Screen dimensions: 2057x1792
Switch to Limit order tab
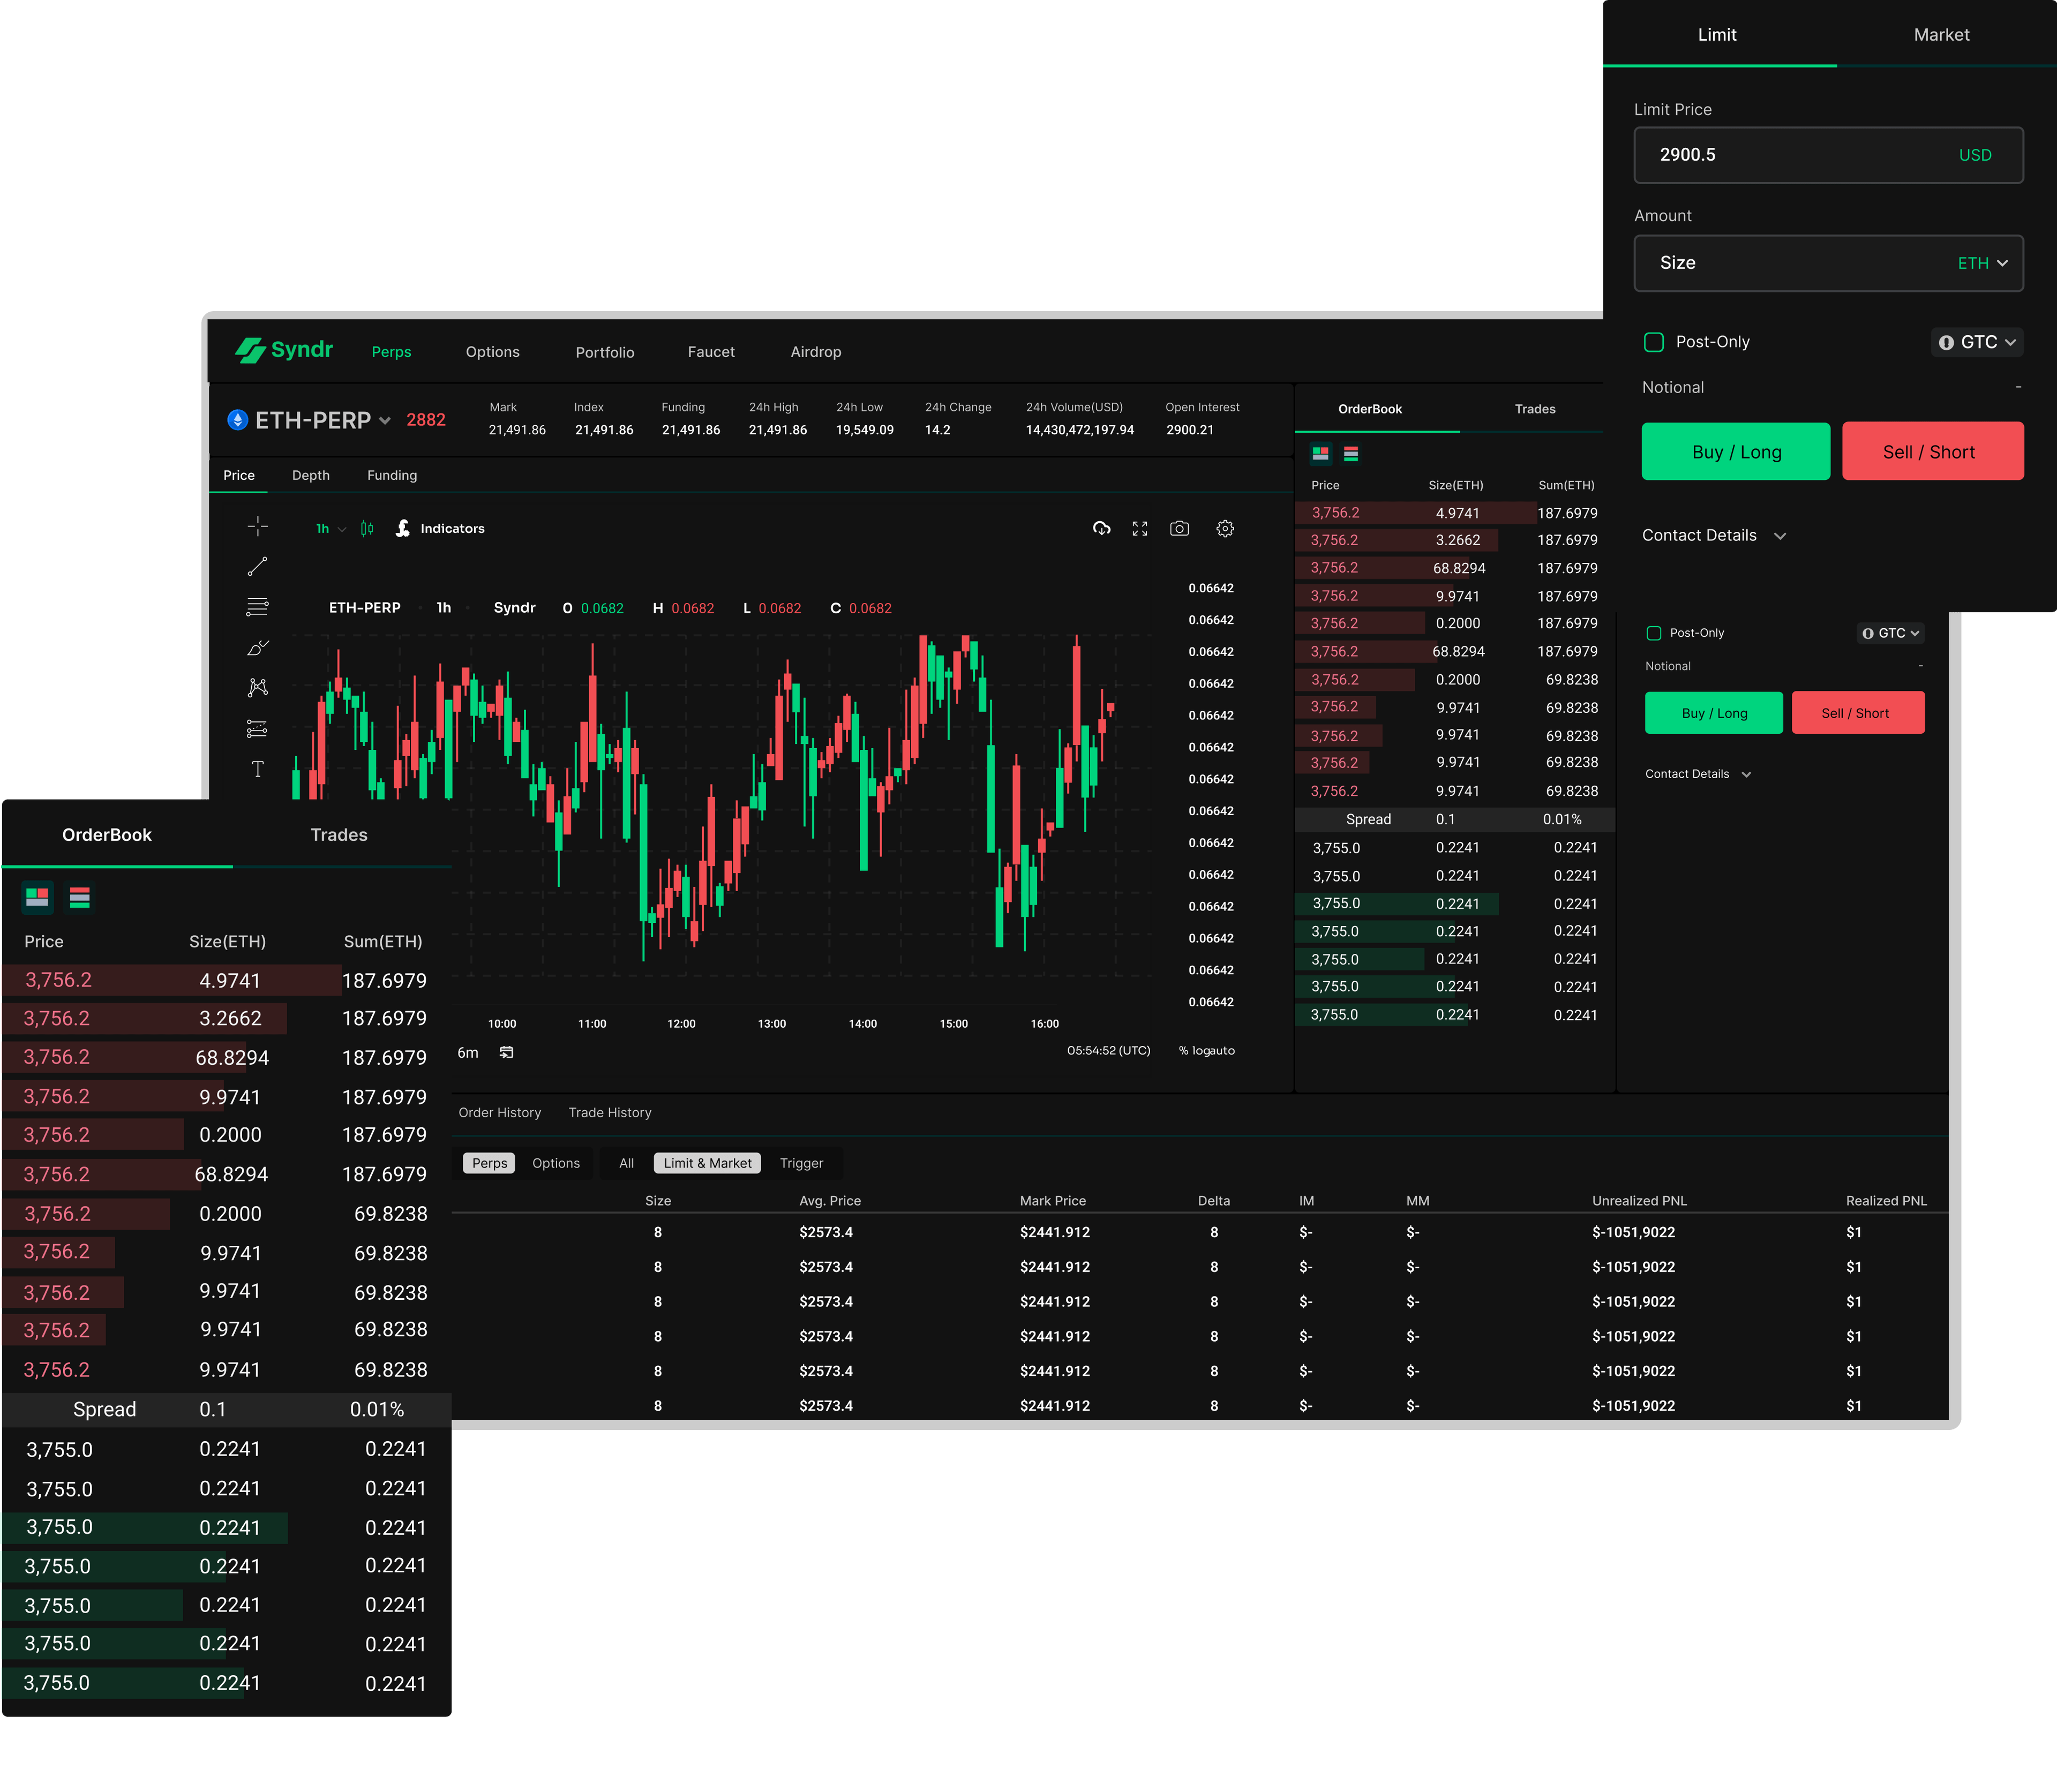(x=1717, y=34)
